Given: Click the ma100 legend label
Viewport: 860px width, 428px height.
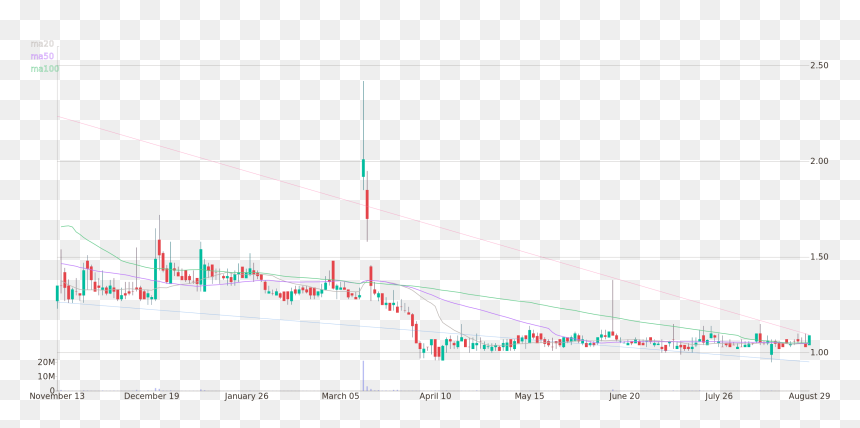Looking at the screenshot, I should [44, 69].
